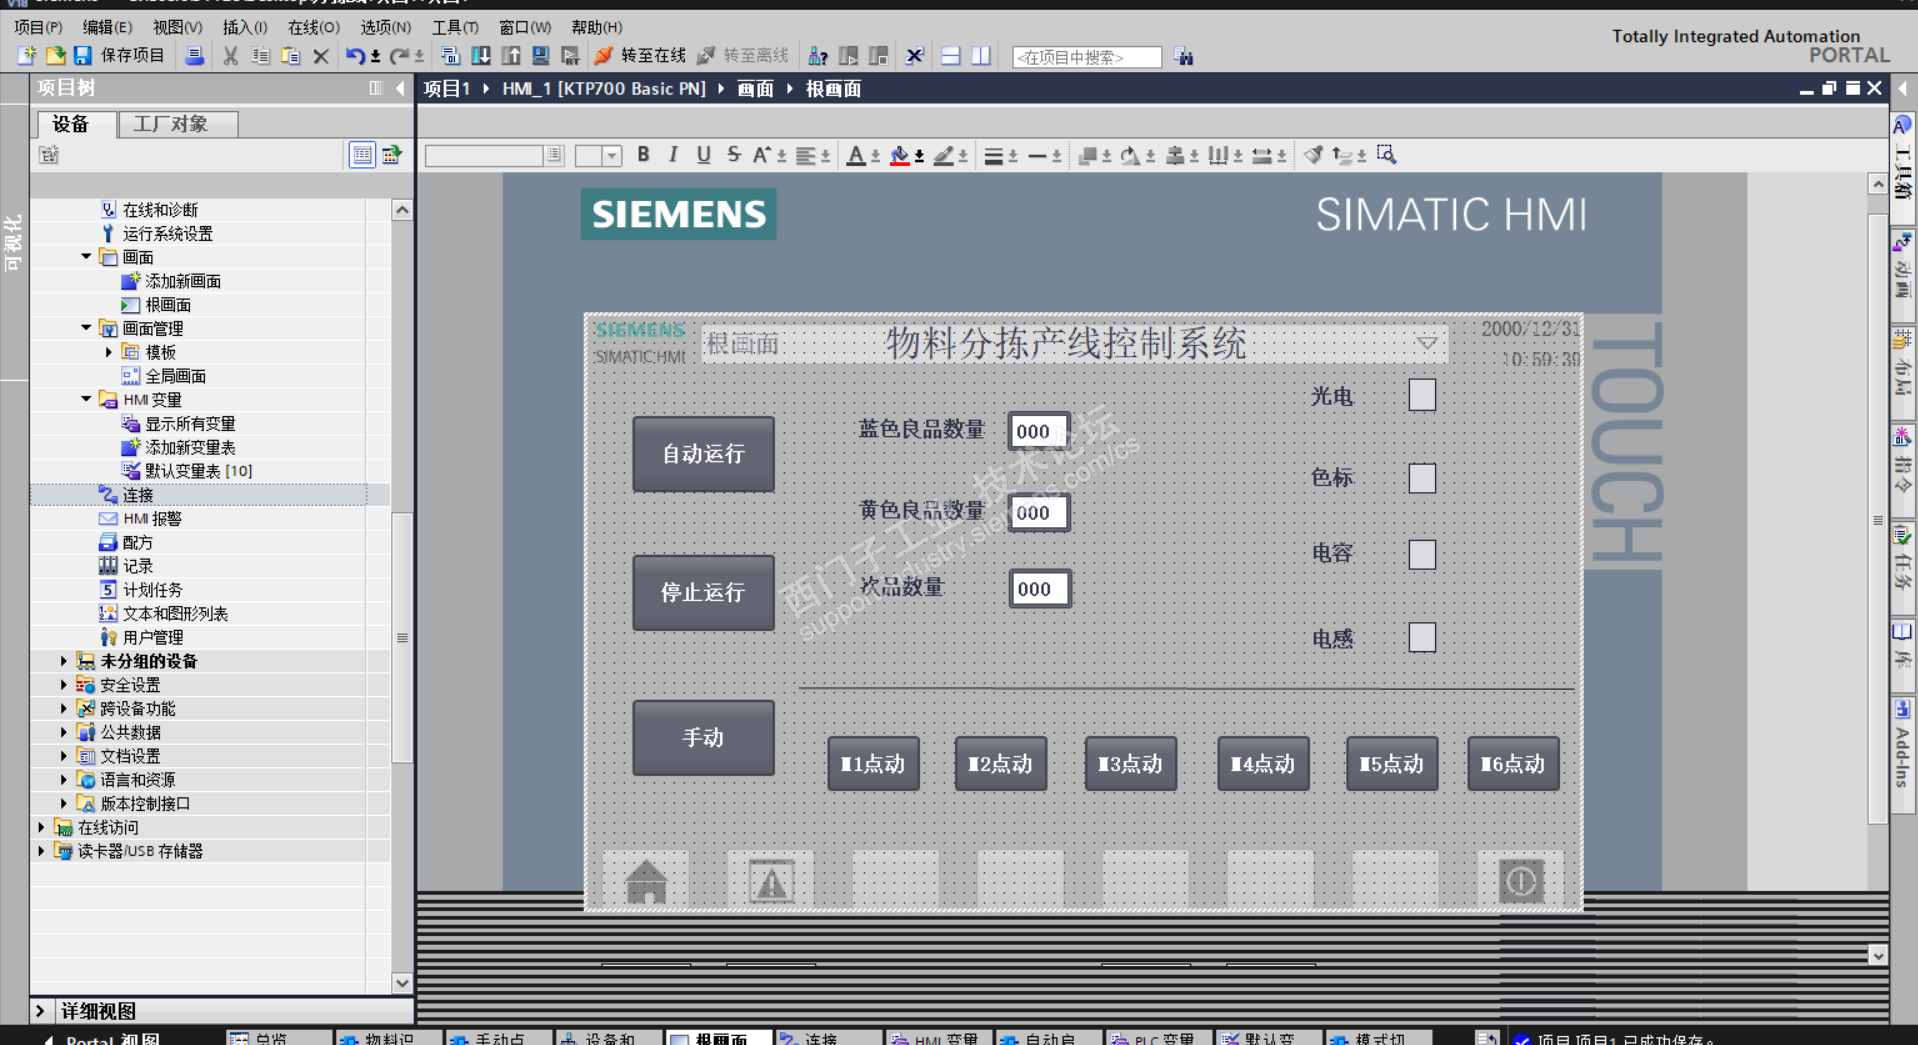Screen dimensions: 1918x1045
Task: Click the power icon on HMI screen
Action: pyautogui.click(x=1521, y=881)
